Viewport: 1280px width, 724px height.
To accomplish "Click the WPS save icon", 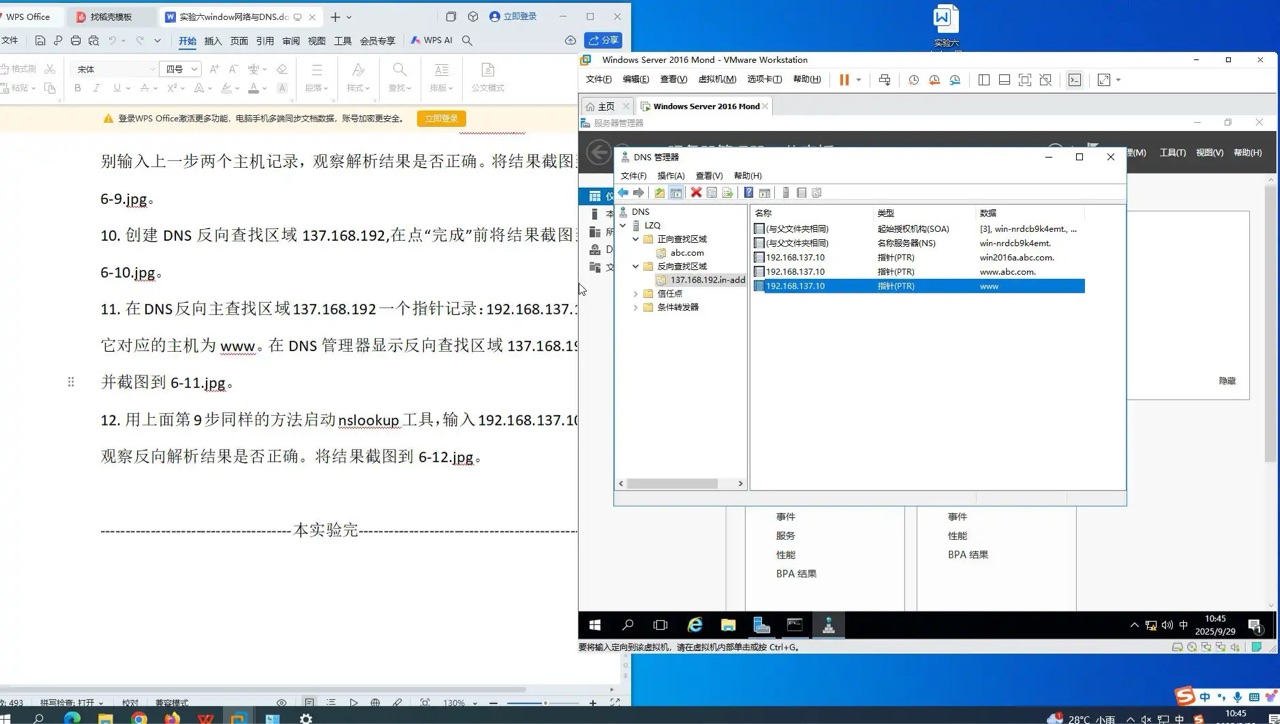I will pos(40,41).
